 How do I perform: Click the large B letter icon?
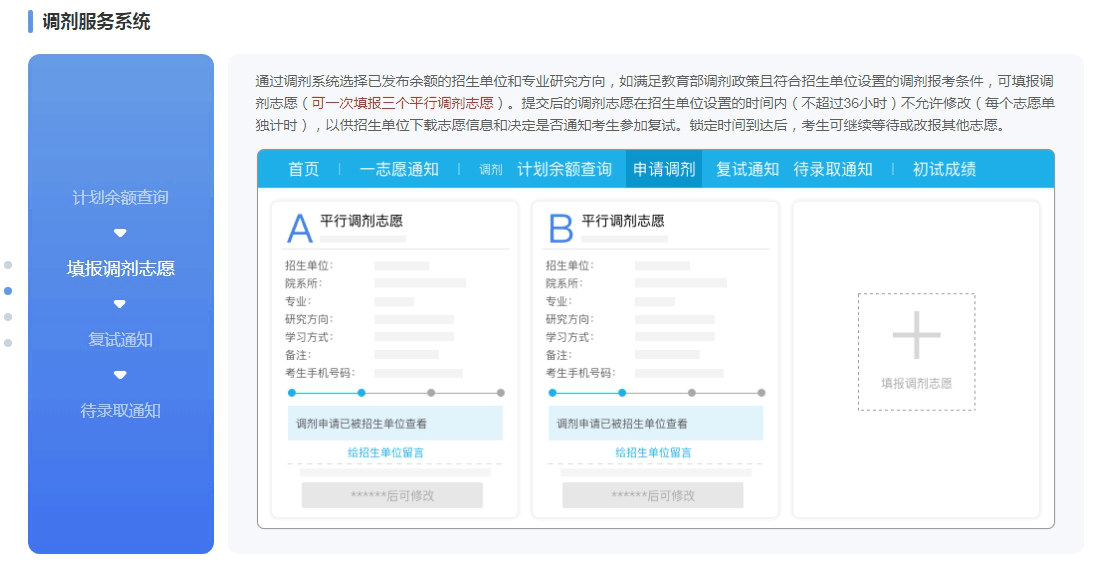point(561,228)
